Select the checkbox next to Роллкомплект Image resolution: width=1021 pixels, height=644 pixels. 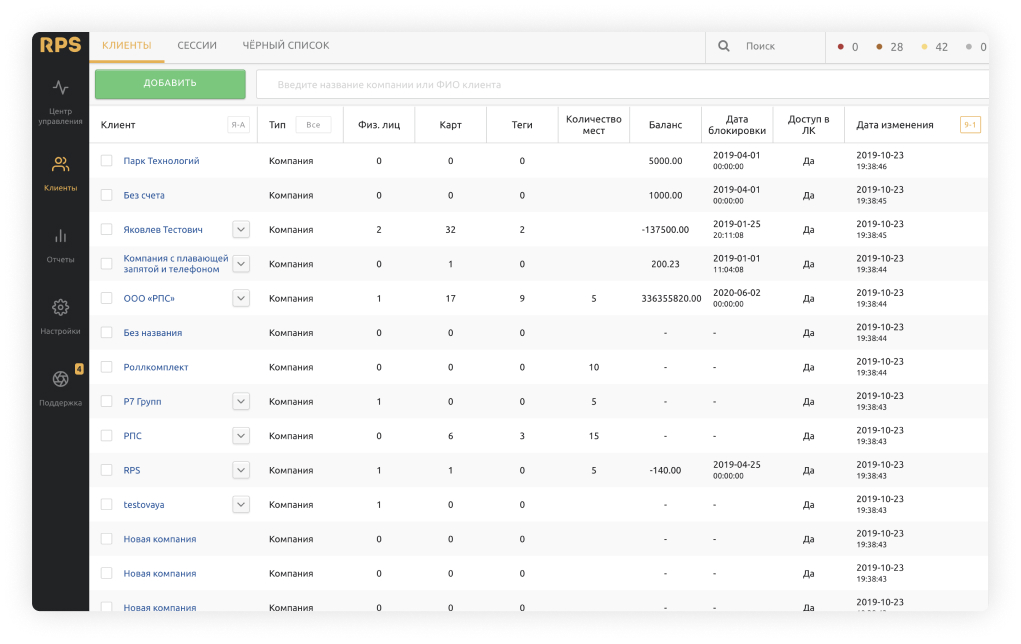click(x=107, y=367)
